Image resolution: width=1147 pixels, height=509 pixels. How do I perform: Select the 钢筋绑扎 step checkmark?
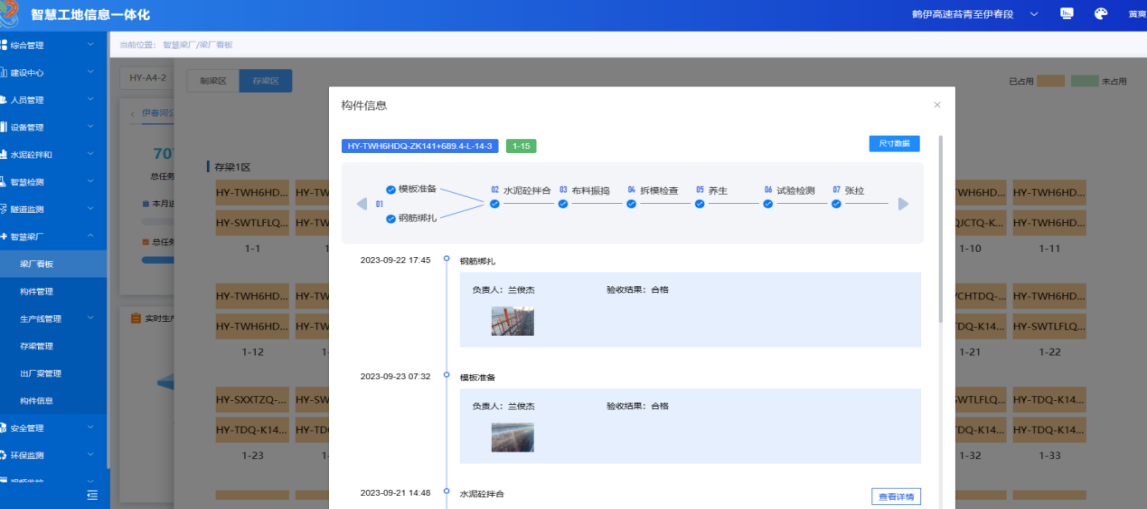point(391,218)
